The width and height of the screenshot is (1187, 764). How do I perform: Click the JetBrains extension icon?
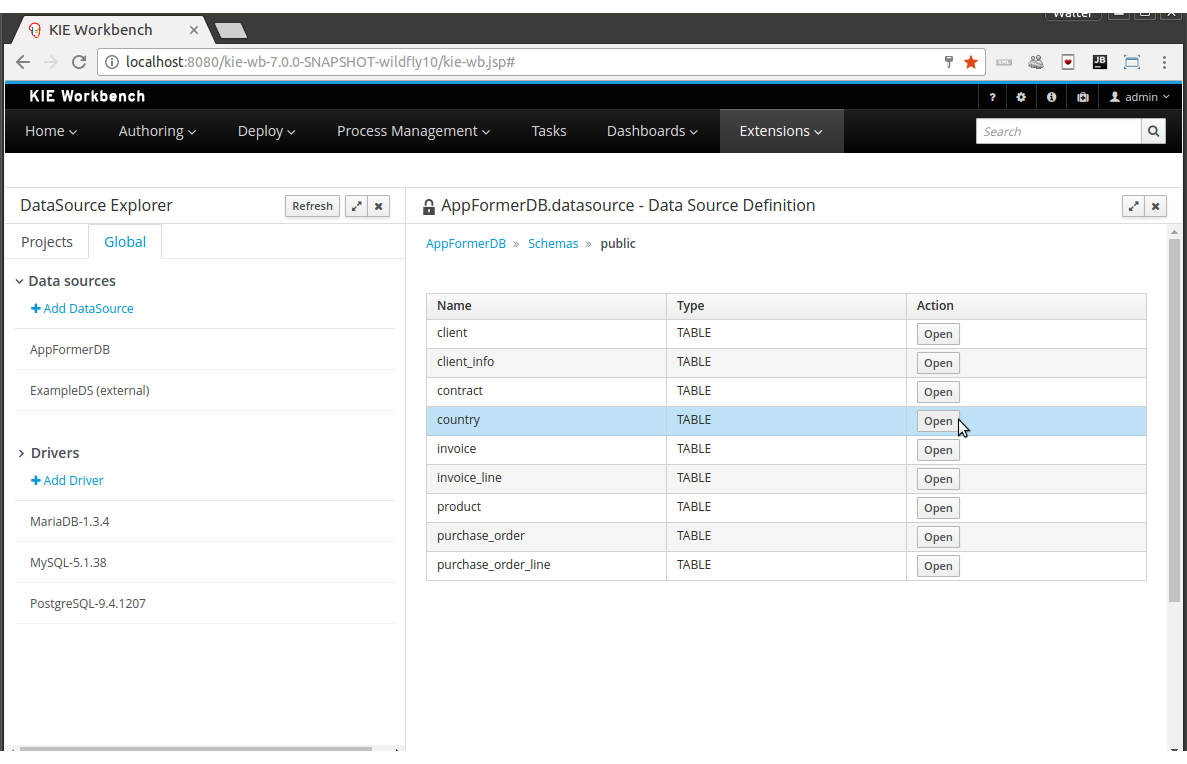point(1099,62)
